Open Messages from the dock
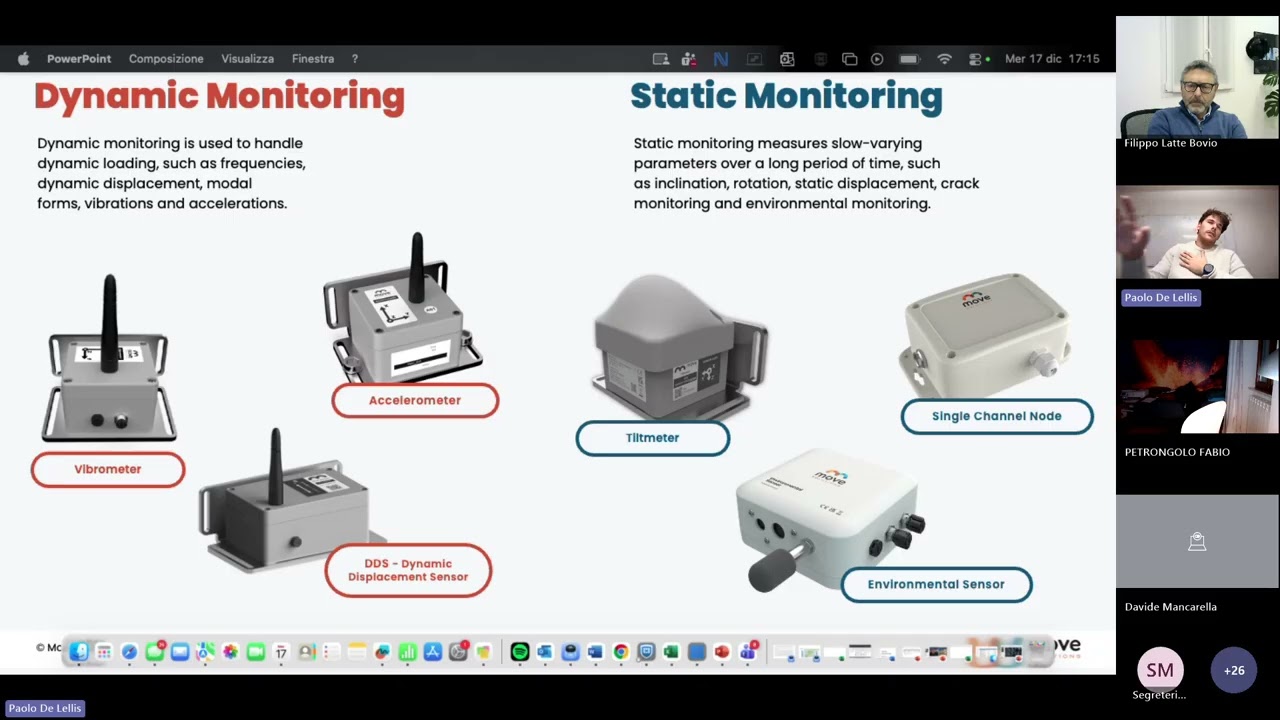This screenshot has width=1280, height=720. (x=155, y=652)
